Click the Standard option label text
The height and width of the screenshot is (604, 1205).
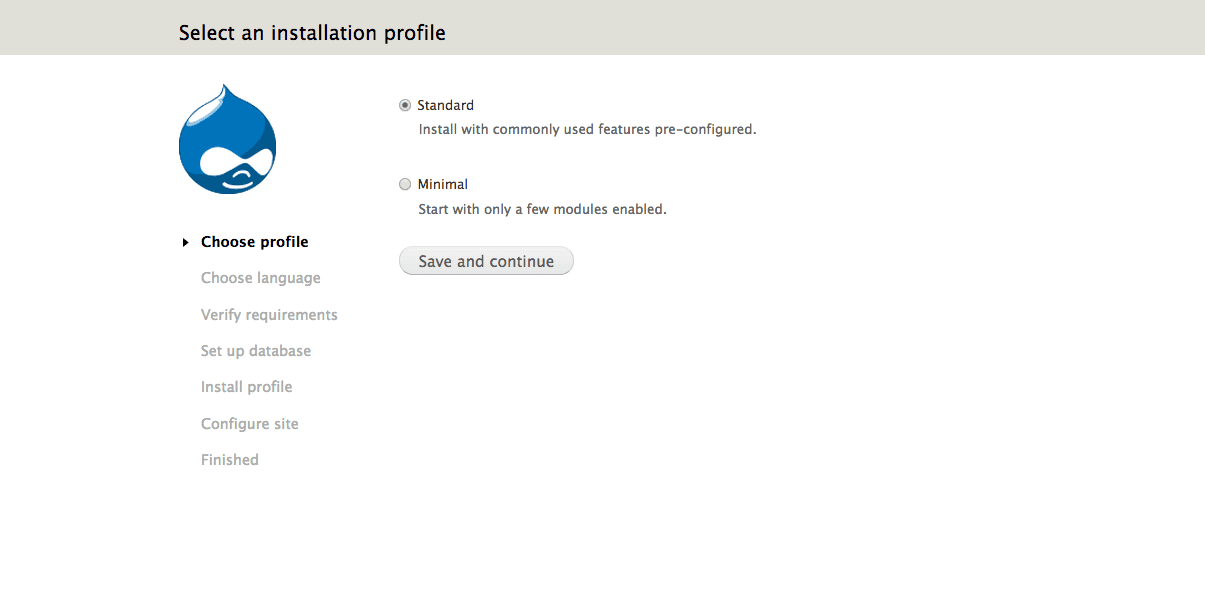[x=445, y=105]
